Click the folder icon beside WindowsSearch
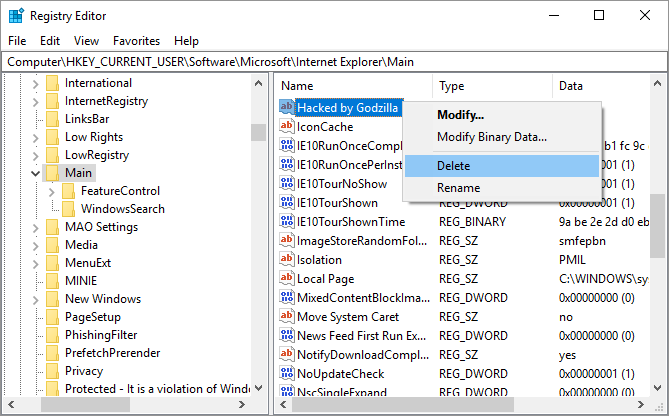This screenshot has width=669, height=416. pos(68,209)
